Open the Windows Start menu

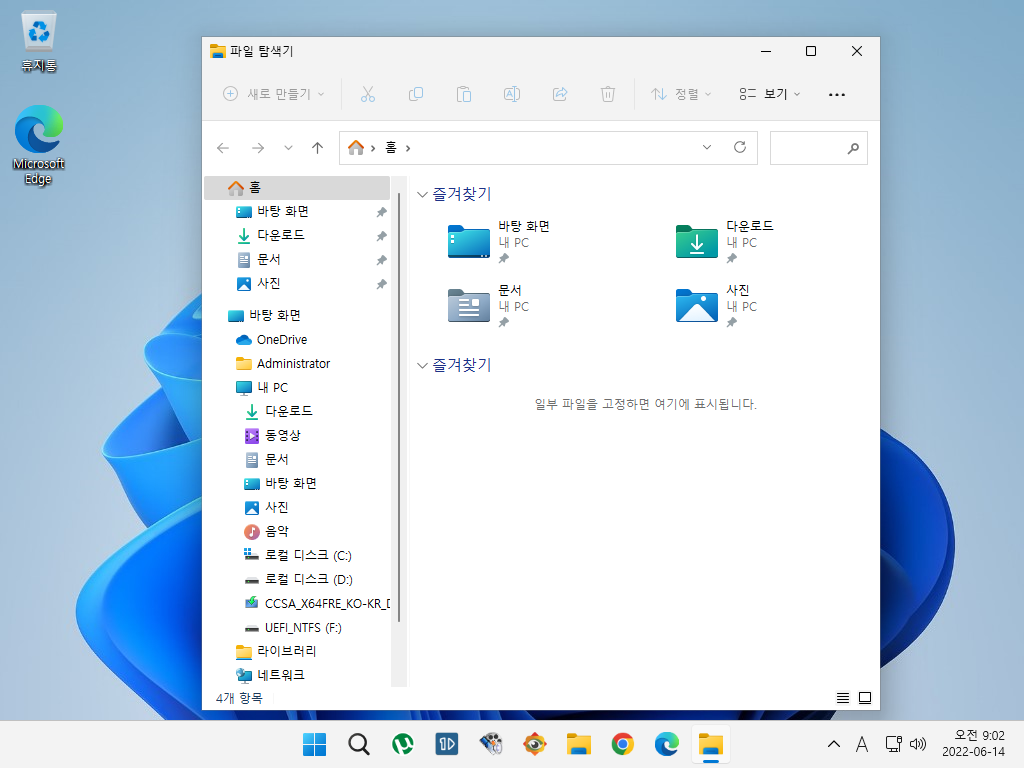314,744
